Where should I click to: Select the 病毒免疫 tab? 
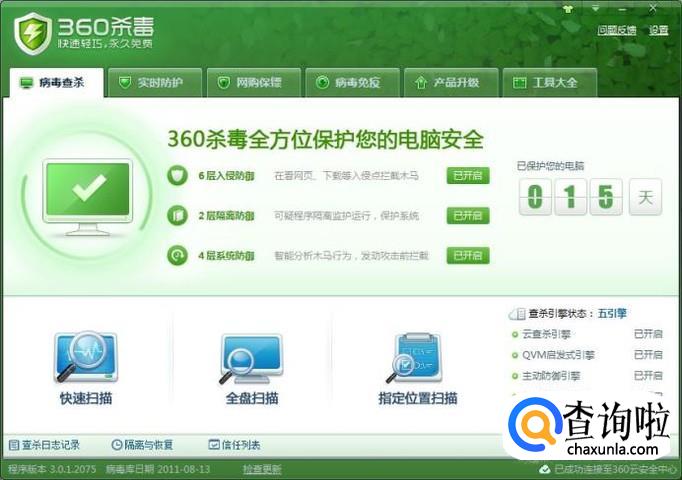[x=352, y=82]
